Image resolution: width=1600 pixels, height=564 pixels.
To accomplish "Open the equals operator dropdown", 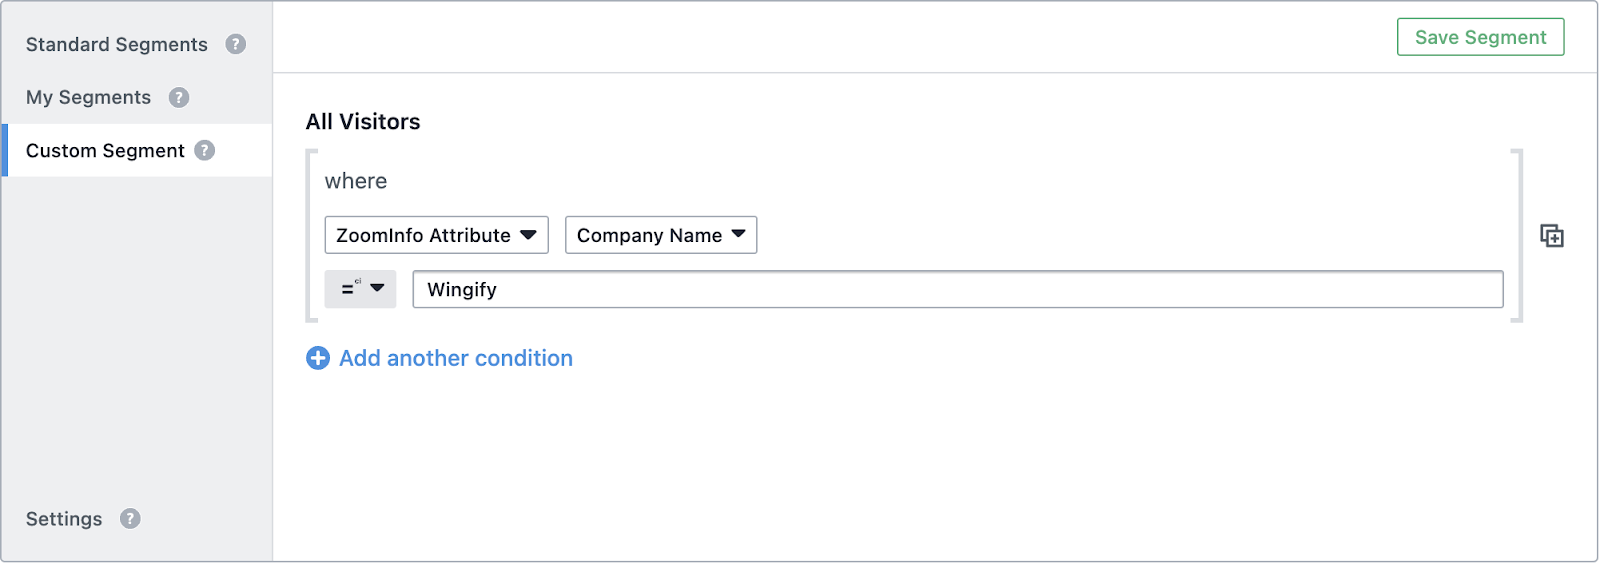I will (x=360, y=288).
